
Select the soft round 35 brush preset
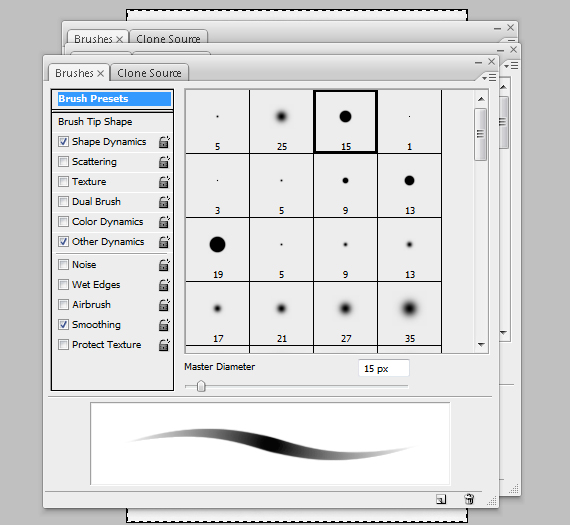409,313
